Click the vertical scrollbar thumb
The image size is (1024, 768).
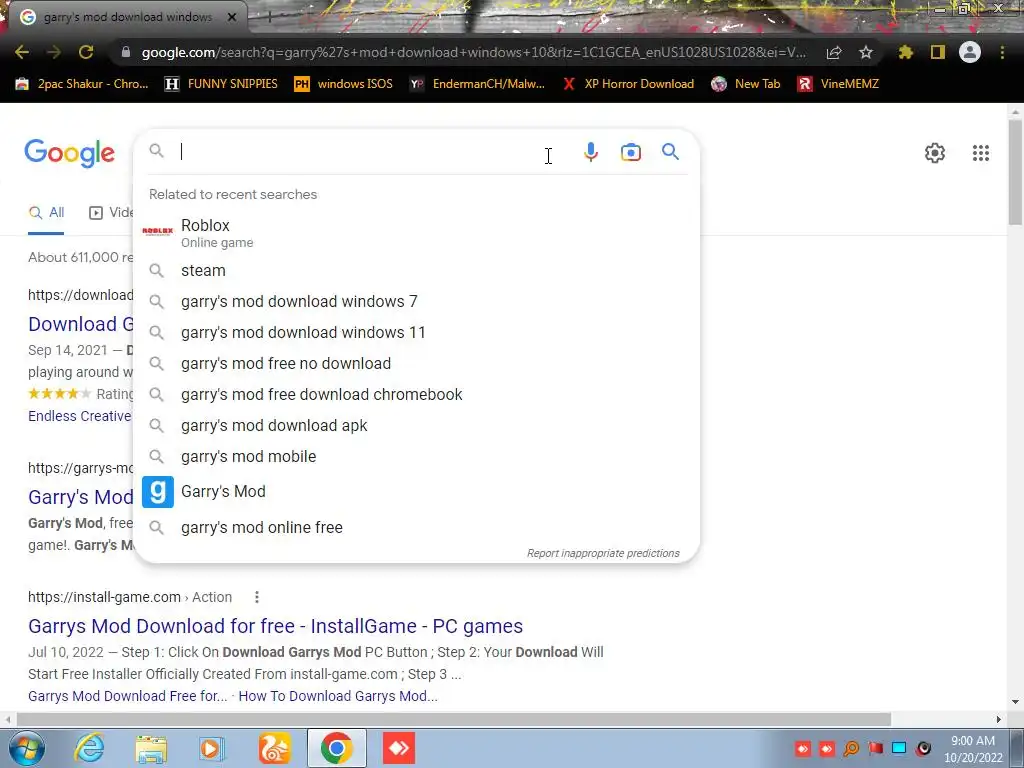[1015, 172]
